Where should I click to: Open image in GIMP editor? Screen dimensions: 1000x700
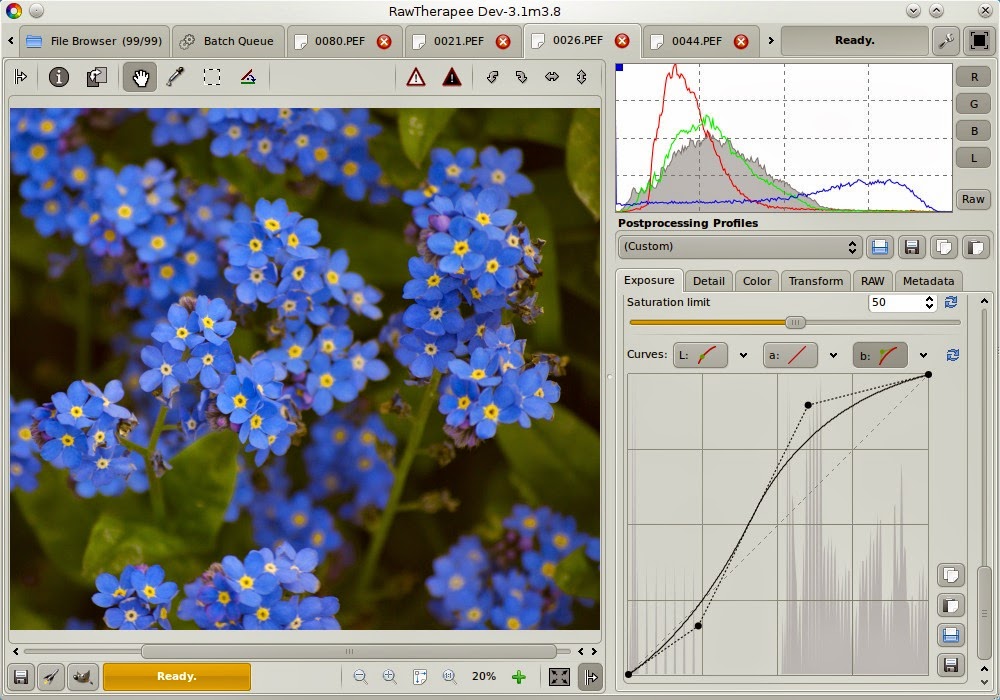(83, 677)
